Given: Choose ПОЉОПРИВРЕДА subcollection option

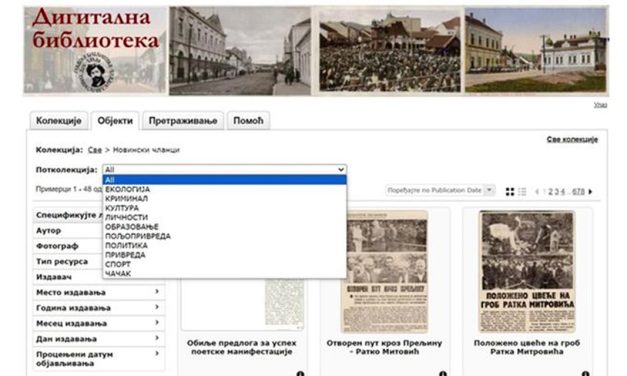Looking at the screenshot, I should [224, 236].
